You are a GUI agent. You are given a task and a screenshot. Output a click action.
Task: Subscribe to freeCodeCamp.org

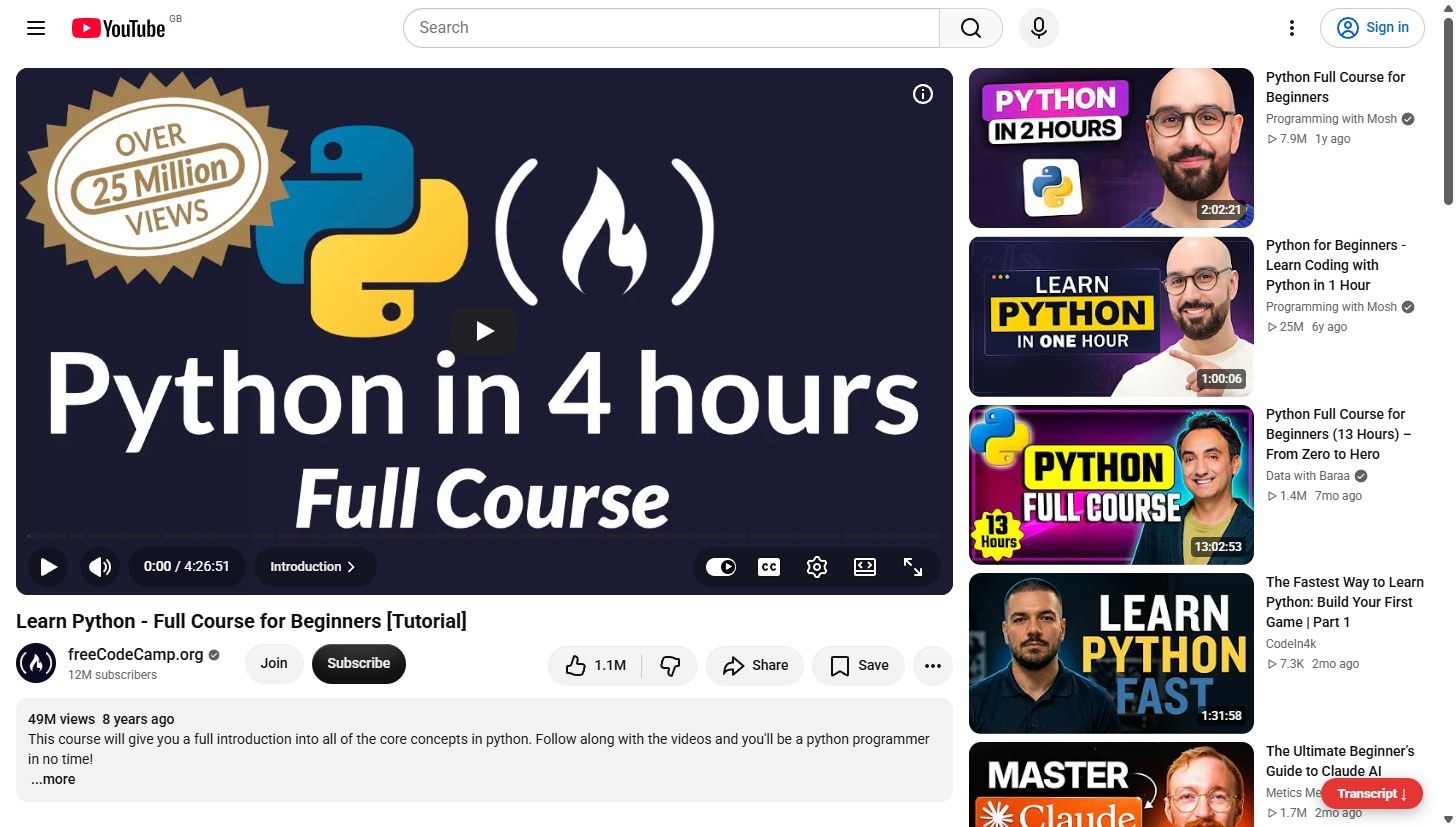coord(359,664)
